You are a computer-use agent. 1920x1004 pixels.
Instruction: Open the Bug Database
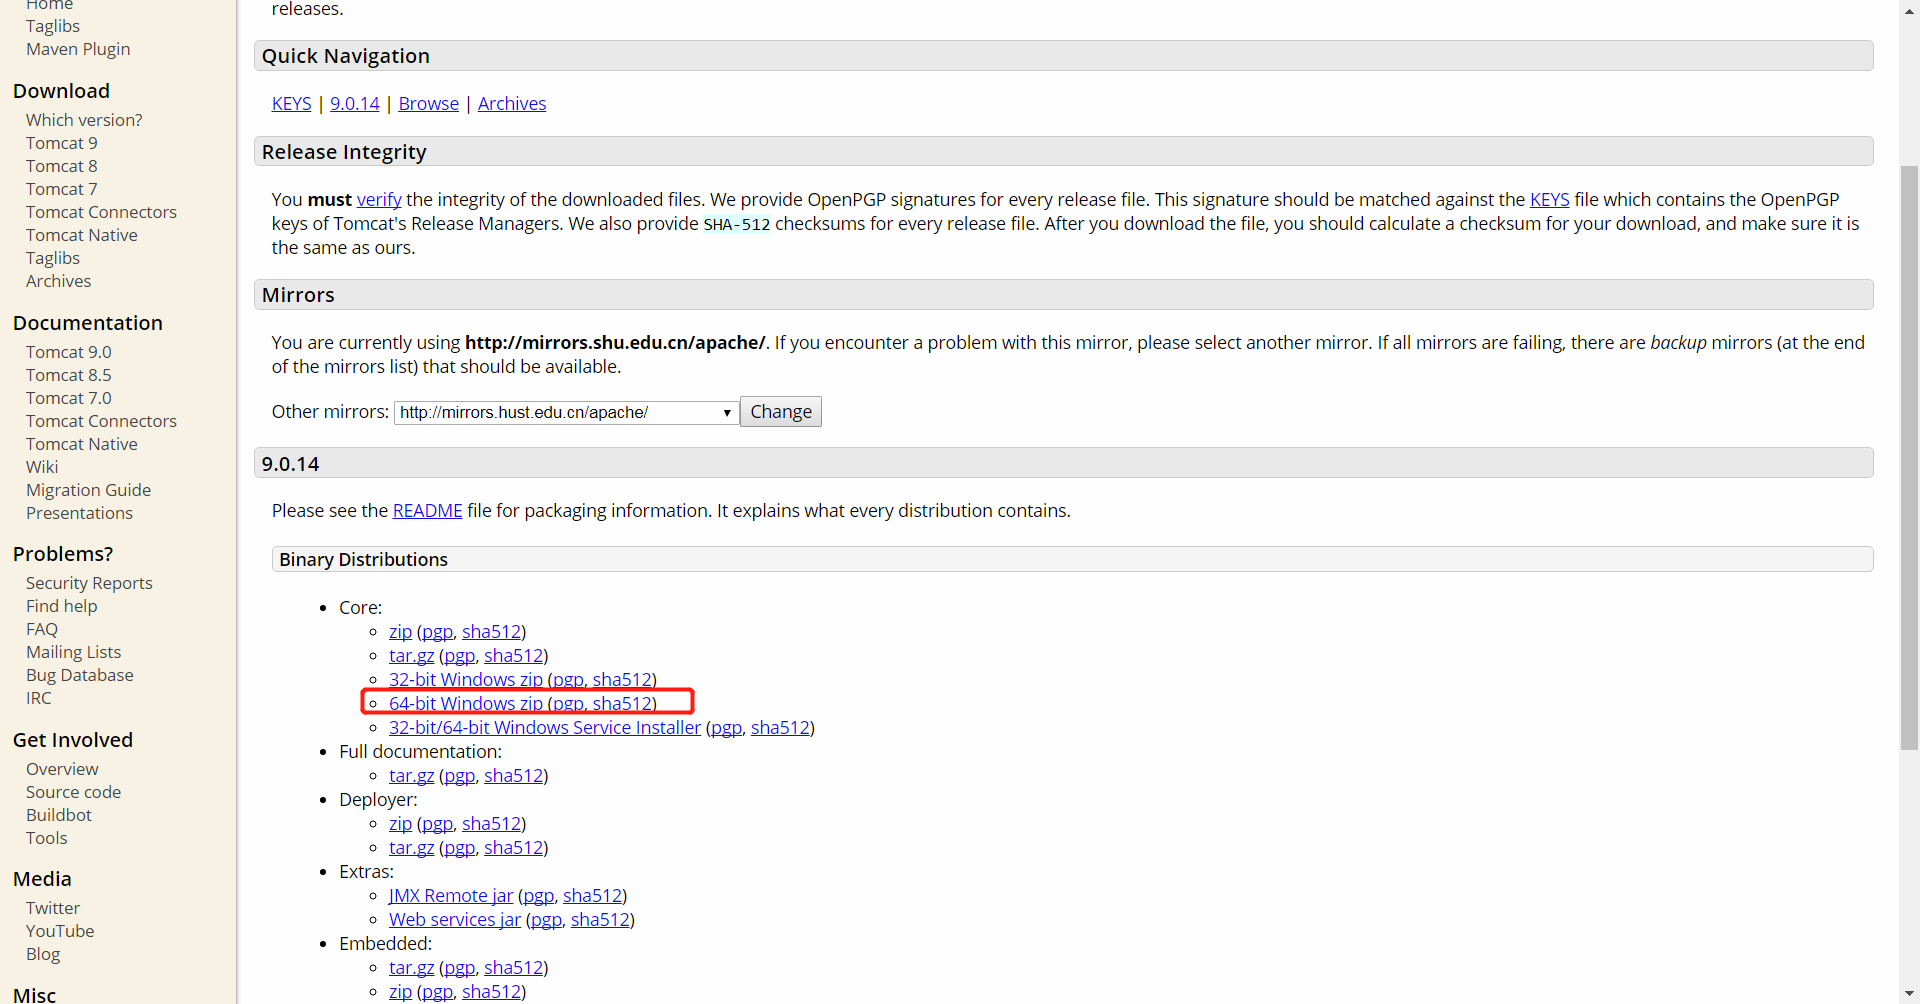(x=80, y=675)
